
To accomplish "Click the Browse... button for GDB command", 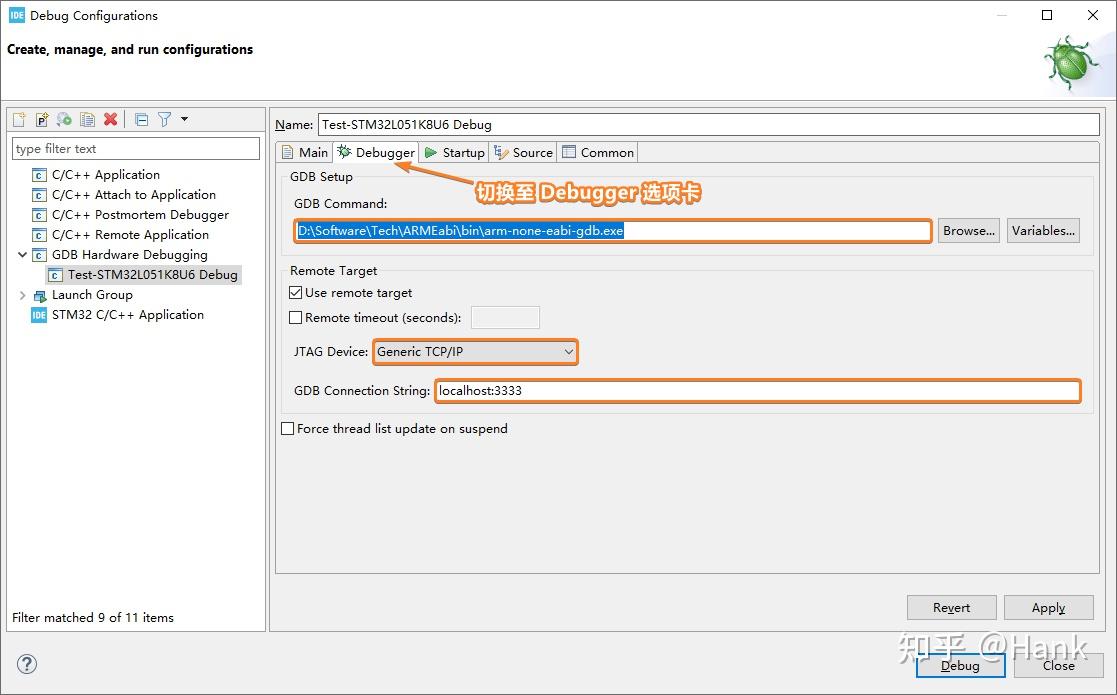I will tap(968, 231).
